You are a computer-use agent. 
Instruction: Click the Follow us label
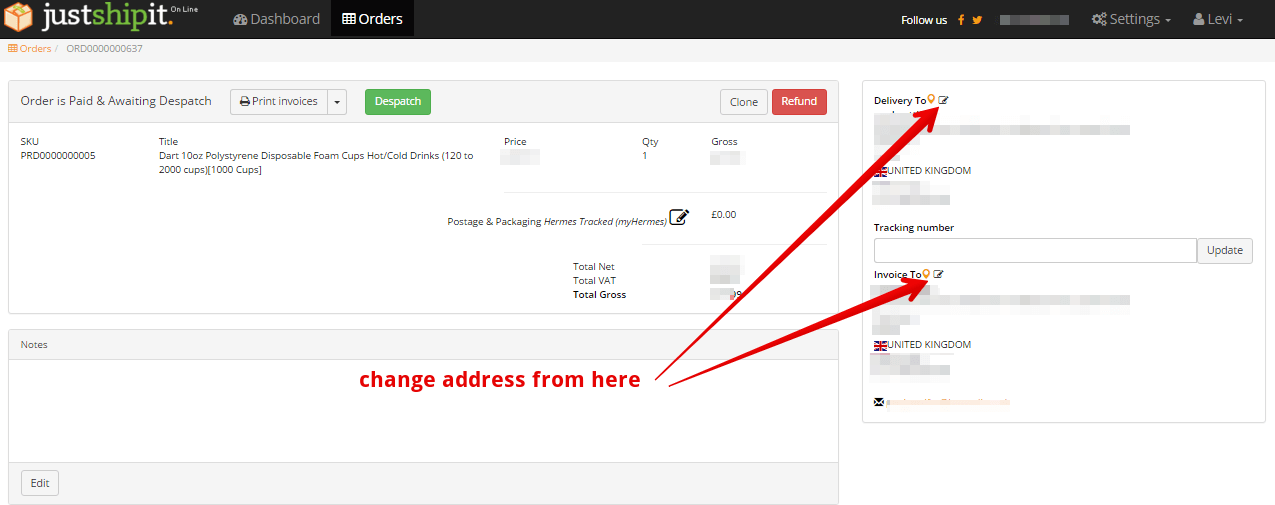tap(924, 20)
